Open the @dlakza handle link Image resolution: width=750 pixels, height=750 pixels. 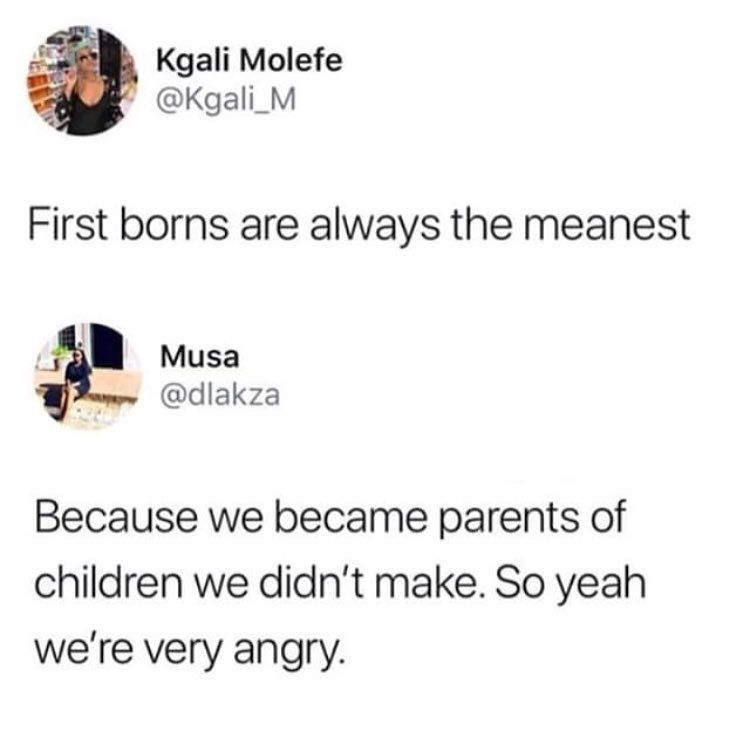pyautogui.click(x=220, y=397)
